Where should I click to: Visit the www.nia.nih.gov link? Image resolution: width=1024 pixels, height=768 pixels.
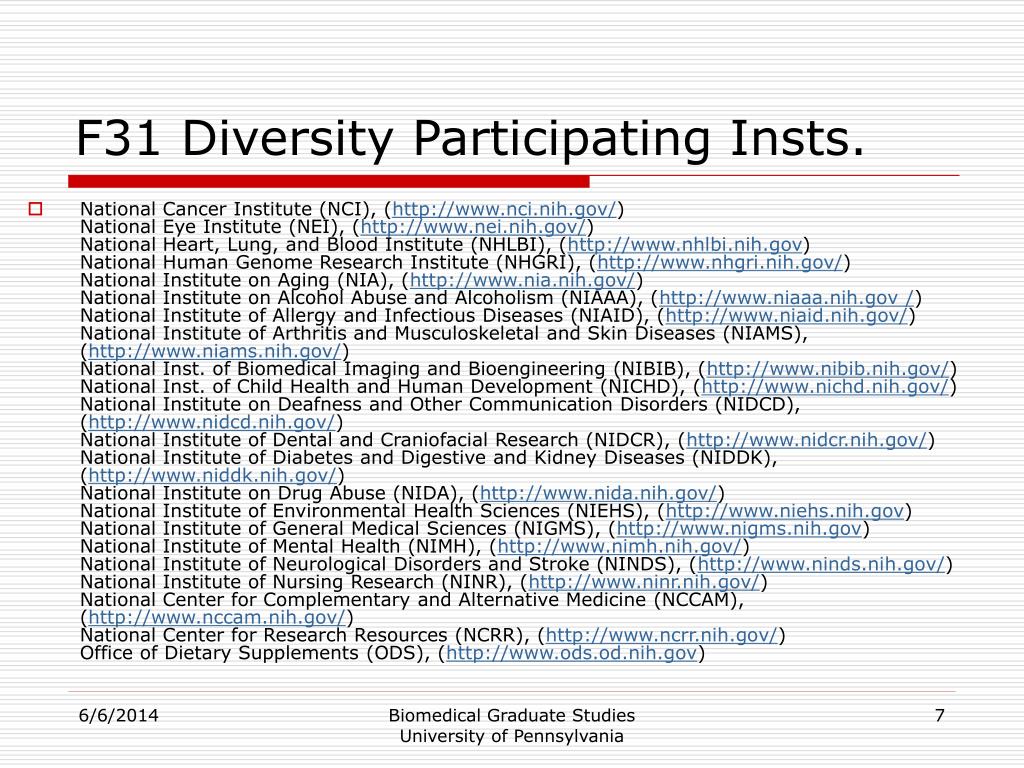[x=522, y=280]
